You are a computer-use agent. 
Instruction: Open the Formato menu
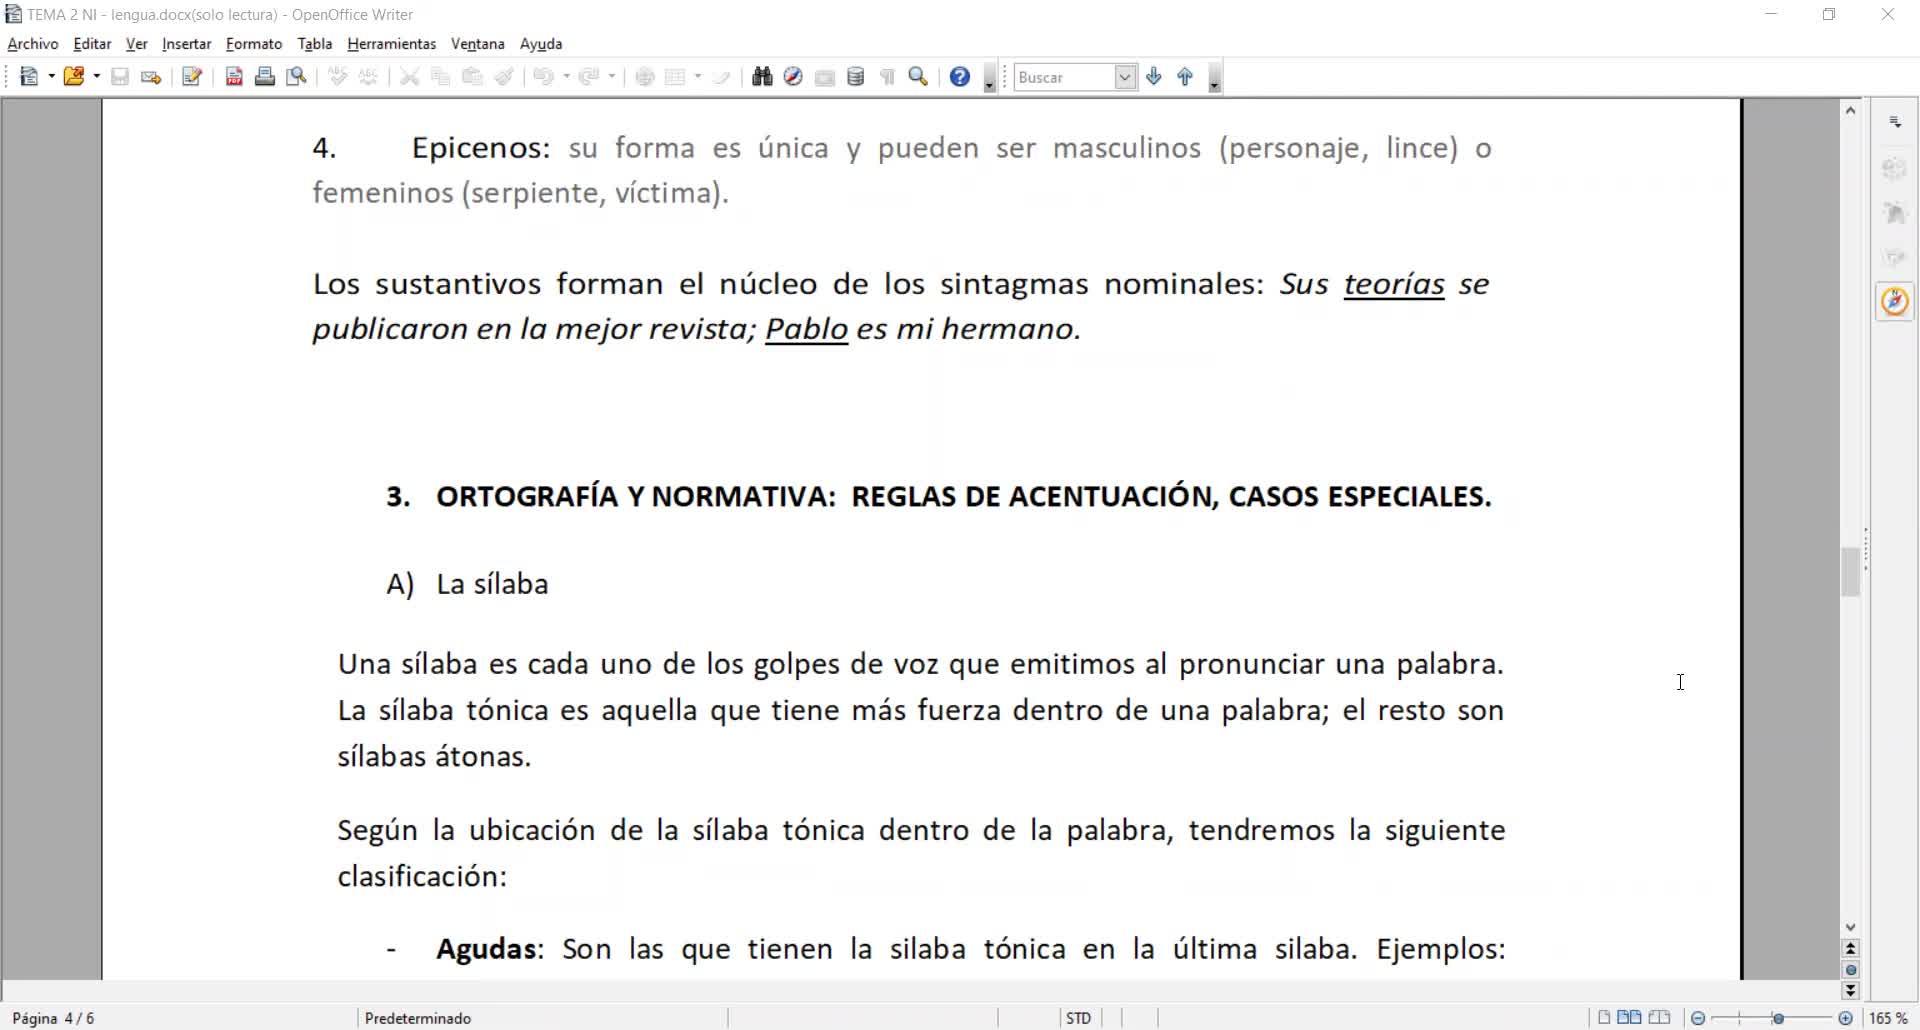coord(254,44)
